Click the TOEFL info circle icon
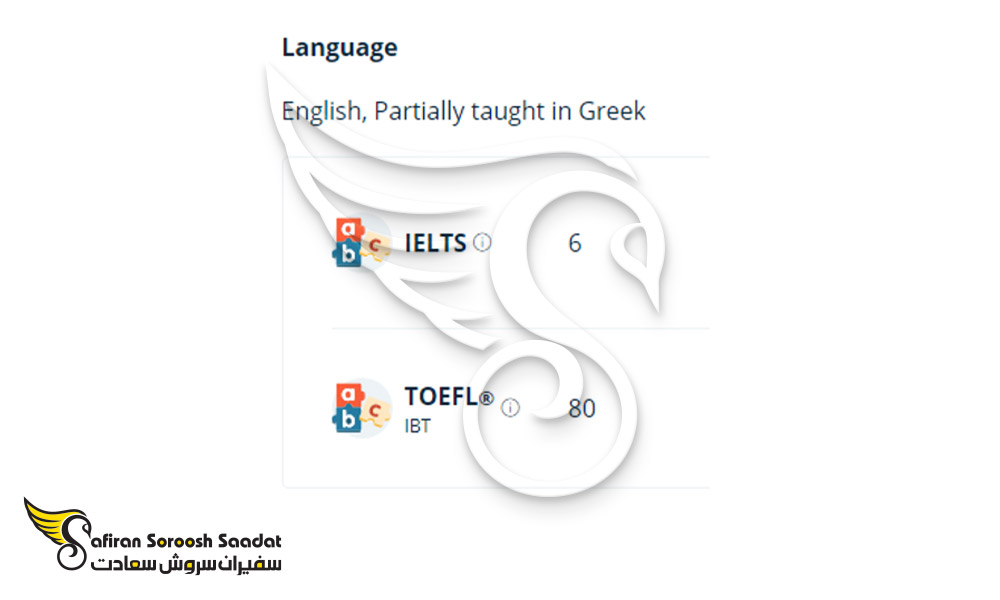Viewport: 1000px width, 600px height. (510, 407)
